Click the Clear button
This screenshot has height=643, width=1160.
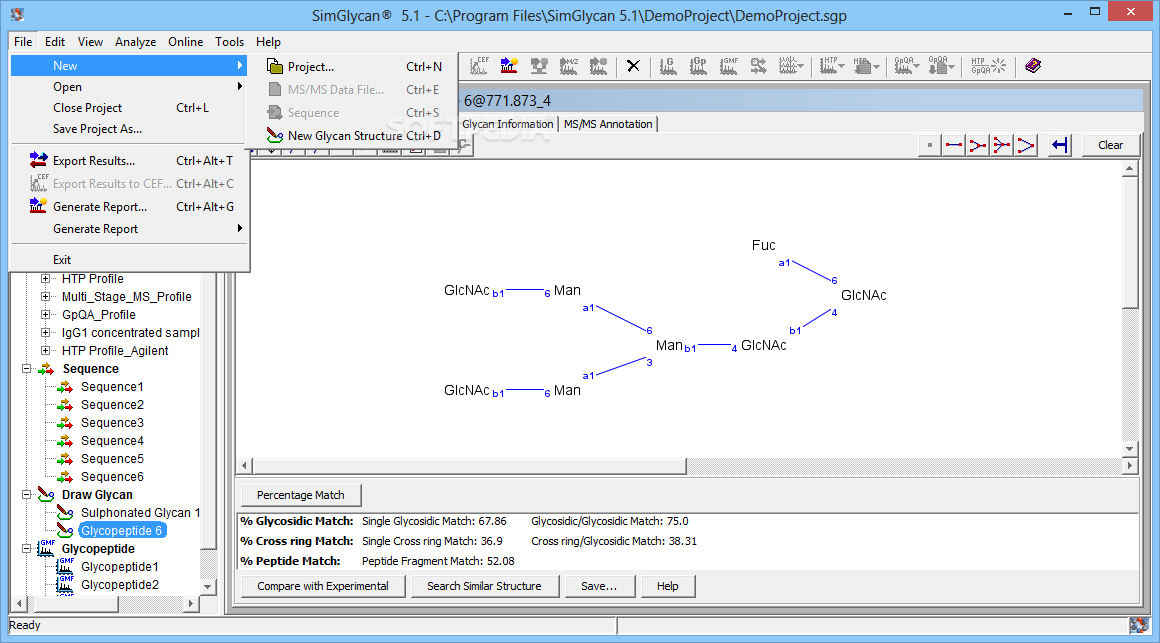point(1110,145)
